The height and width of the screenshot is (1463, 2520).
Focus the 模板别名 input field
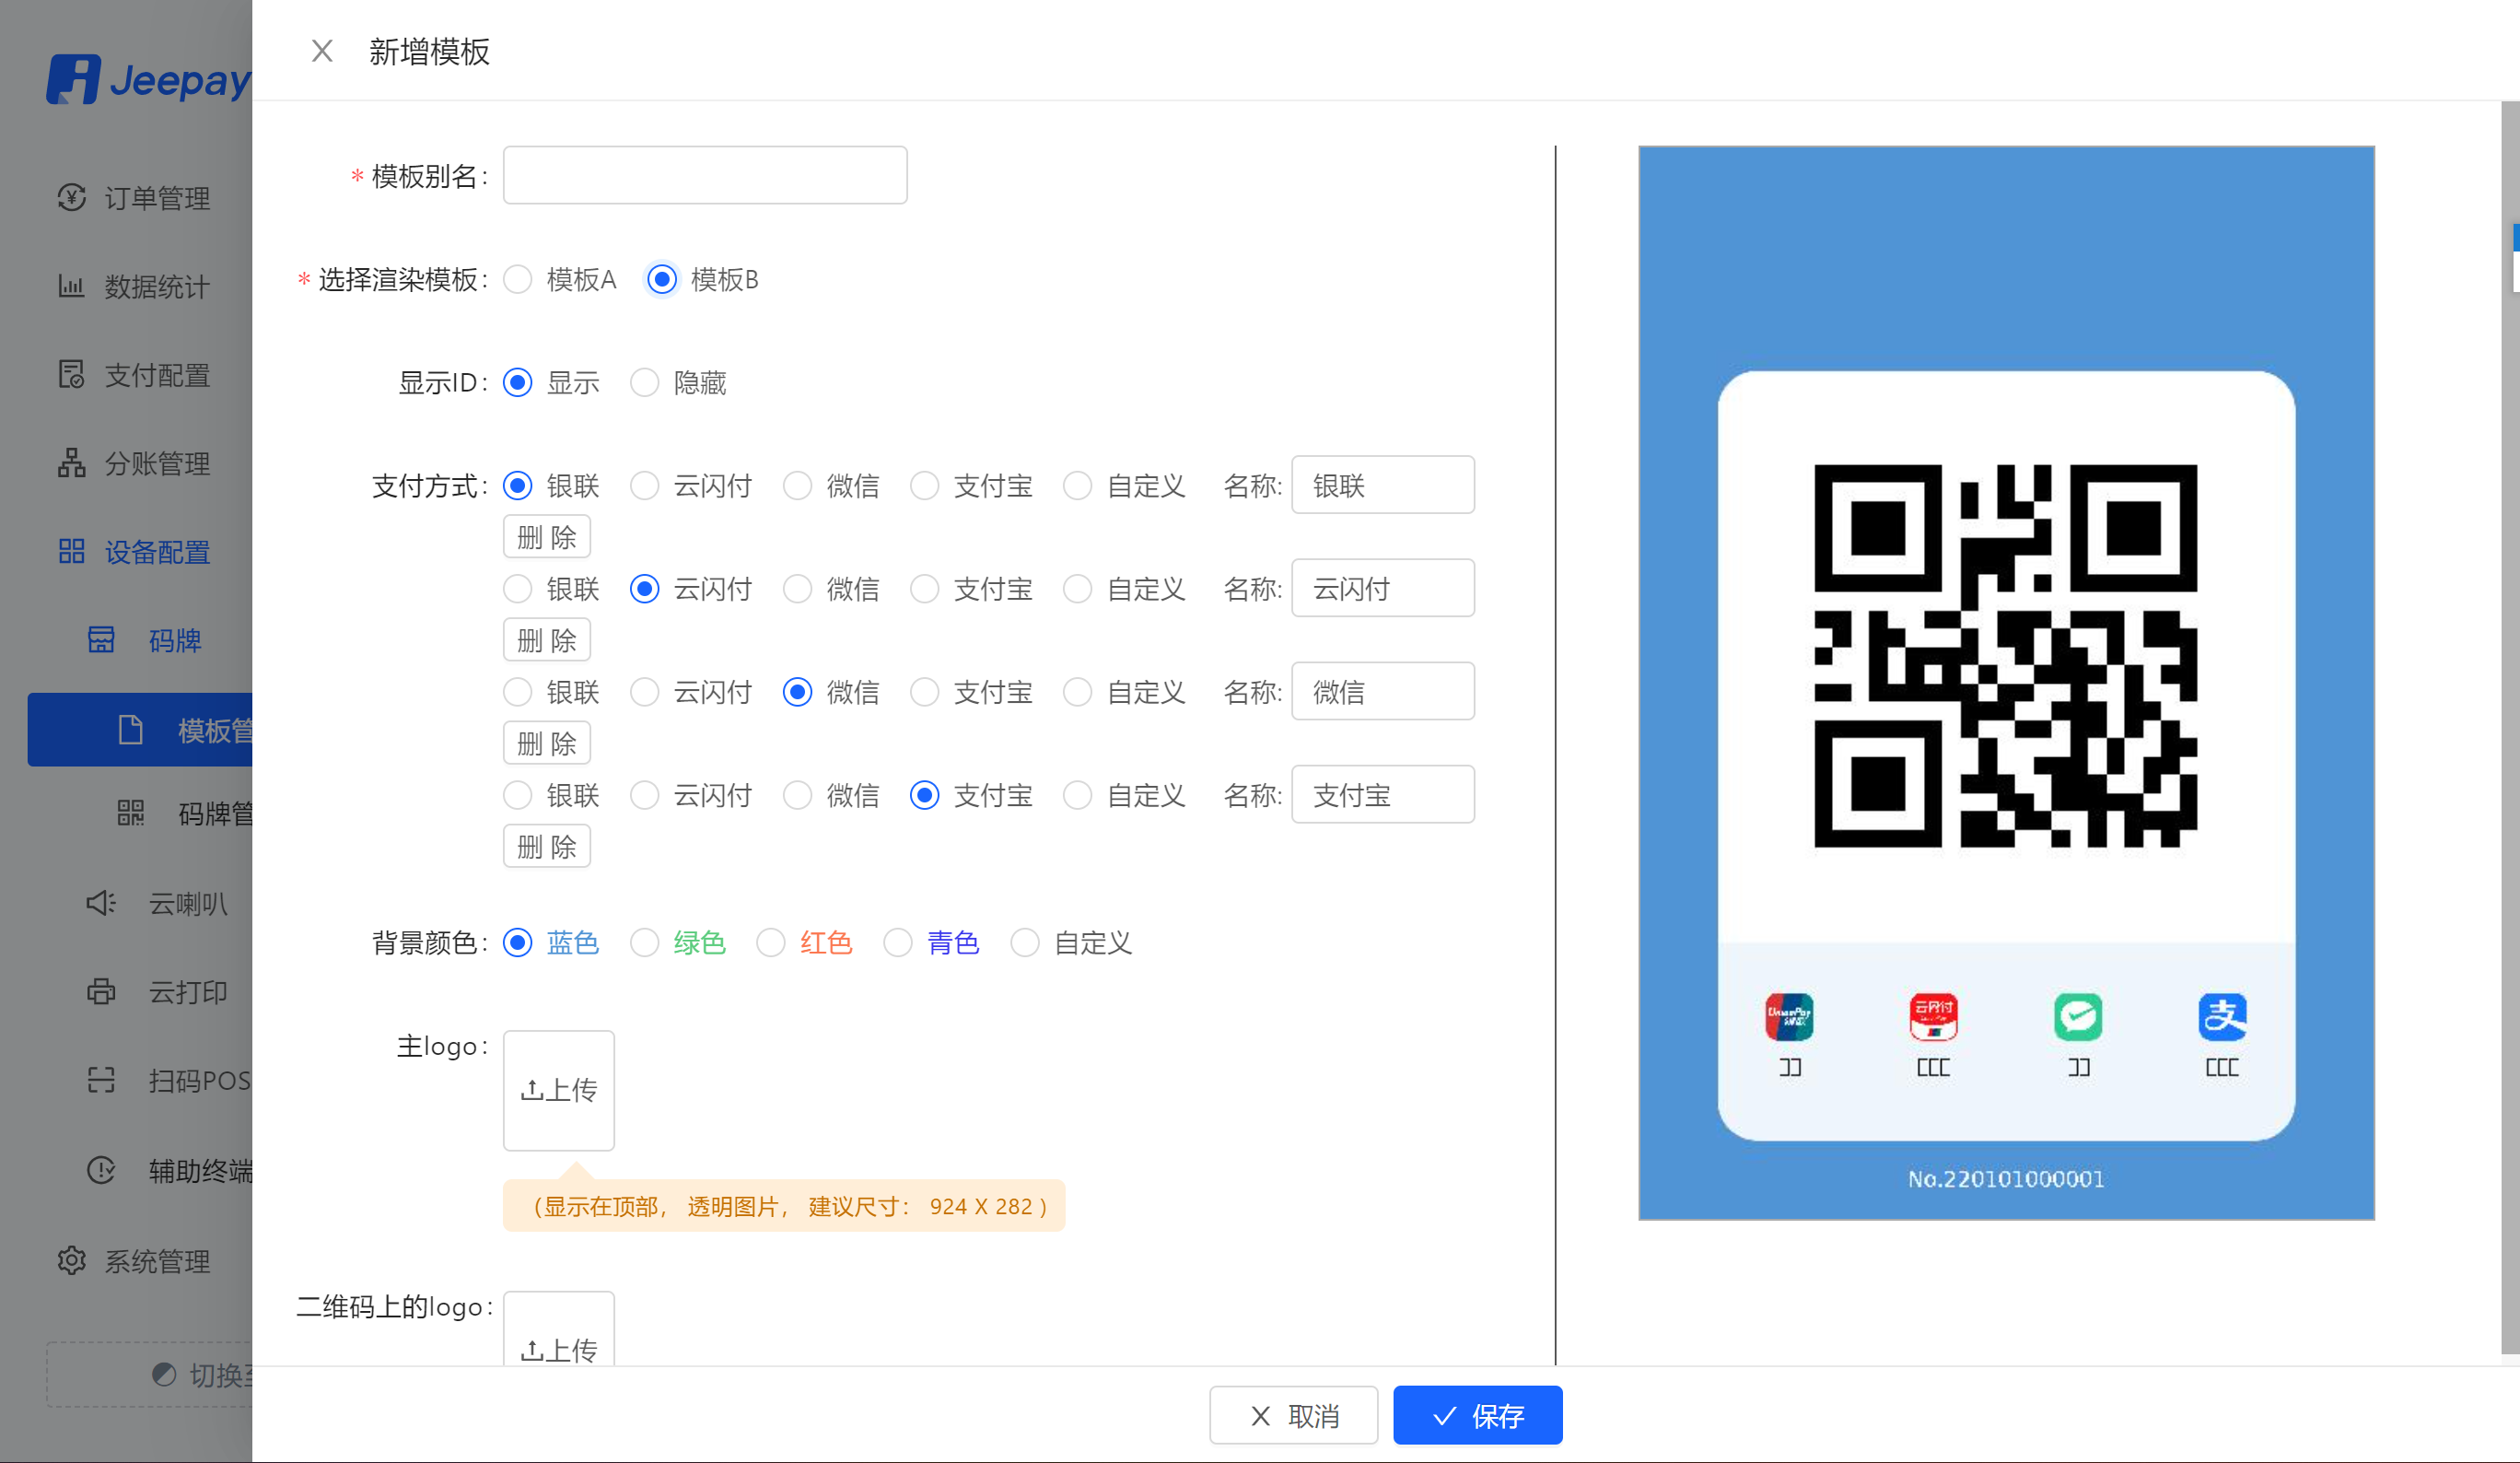(704, 176)
